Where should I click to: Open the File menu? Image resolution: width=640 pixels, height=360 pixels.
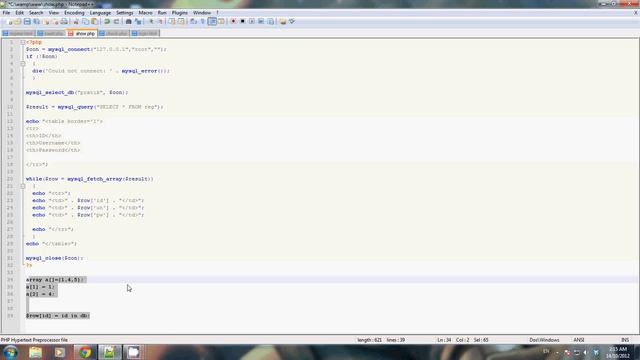(x=6, y=13)
